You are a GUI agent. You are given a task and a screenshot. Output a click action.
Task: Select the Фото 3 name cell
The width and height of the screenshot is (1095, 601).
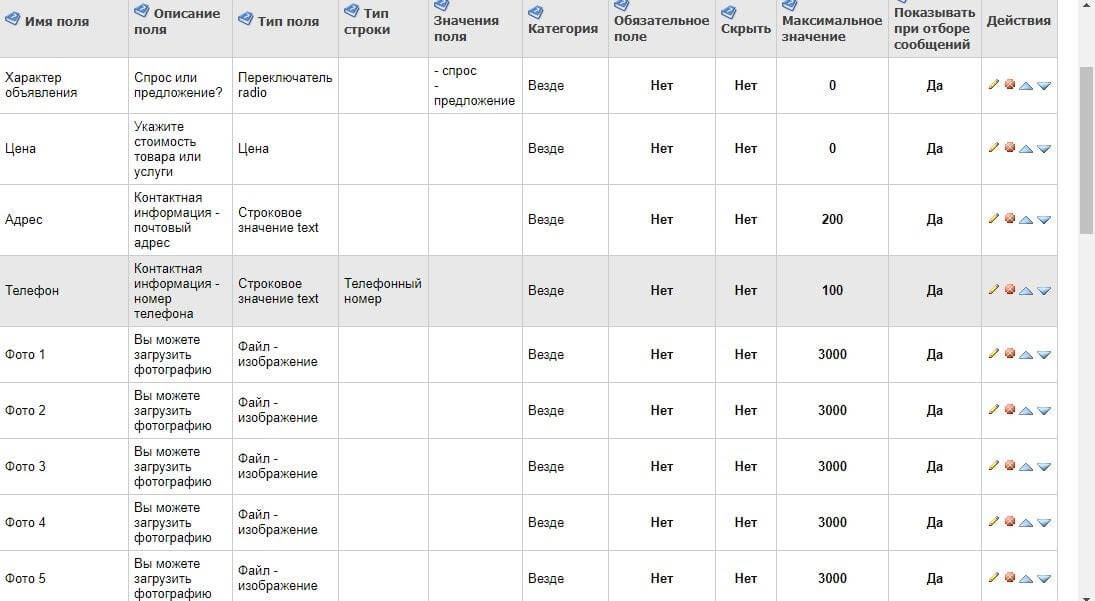64,466
